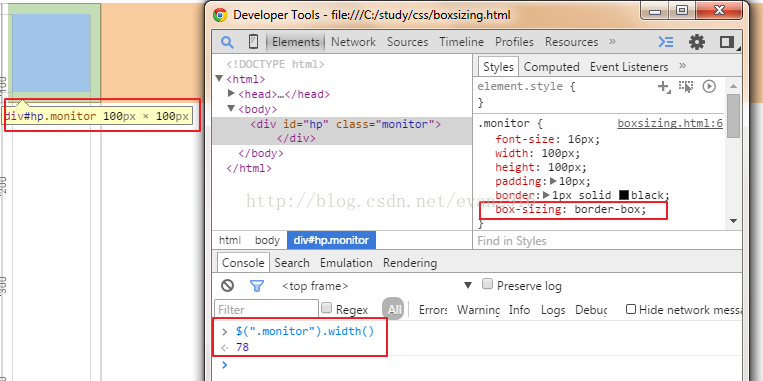The width and height of the screenshot is (763, 381).
Task: Click the Styles pane scrollbar thumb
Action: 733,115
